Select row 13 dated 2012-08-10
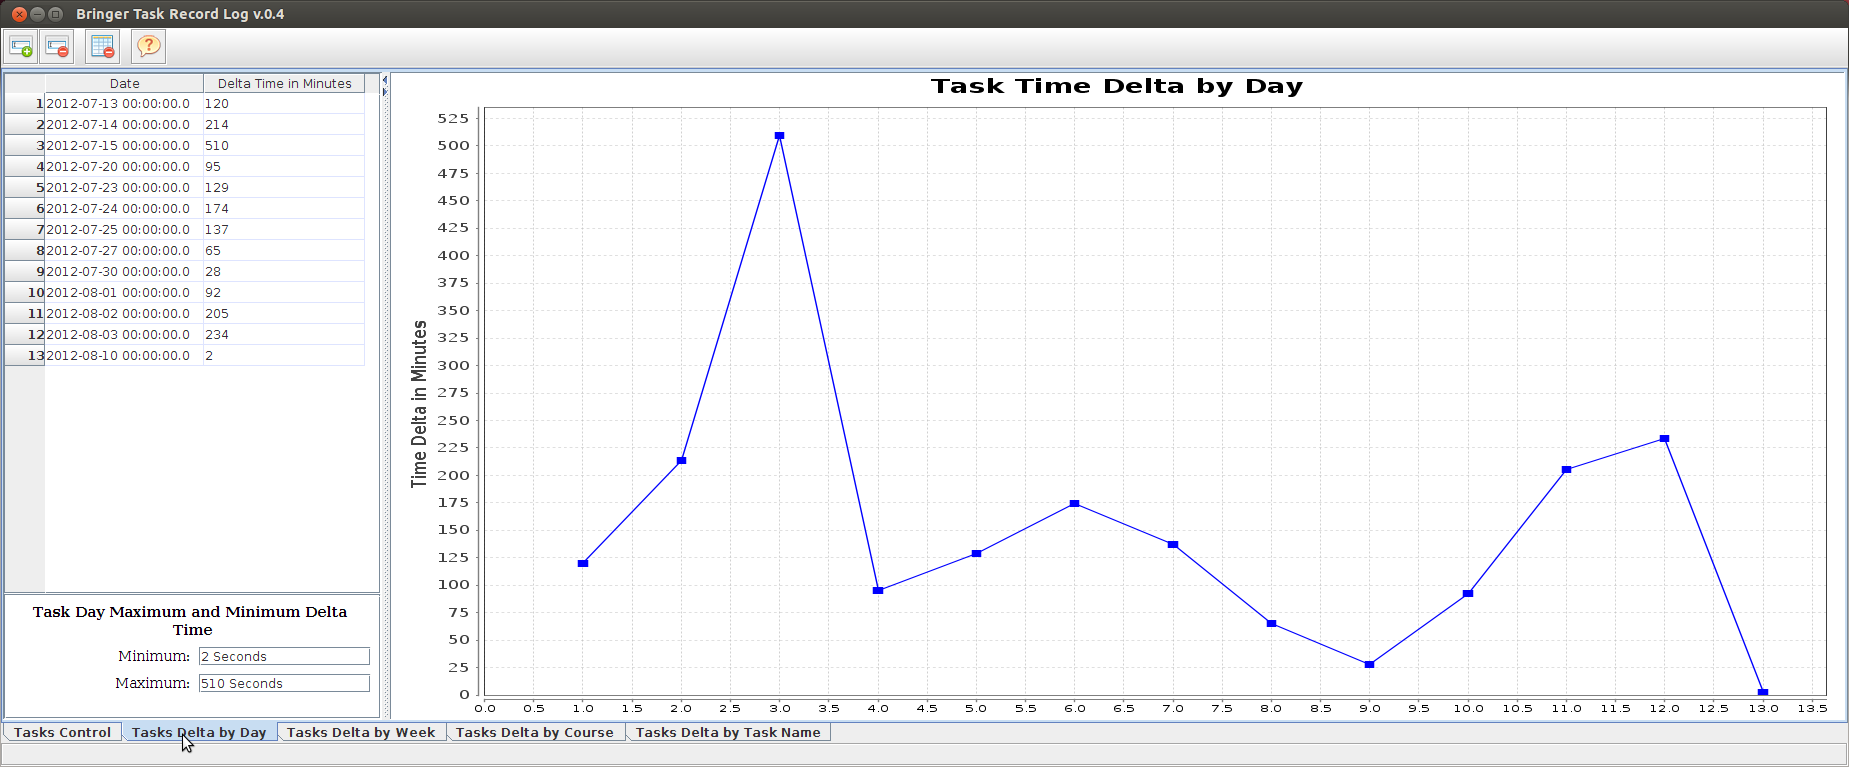This screenshot has height=767, width=1849. (185, 355)
